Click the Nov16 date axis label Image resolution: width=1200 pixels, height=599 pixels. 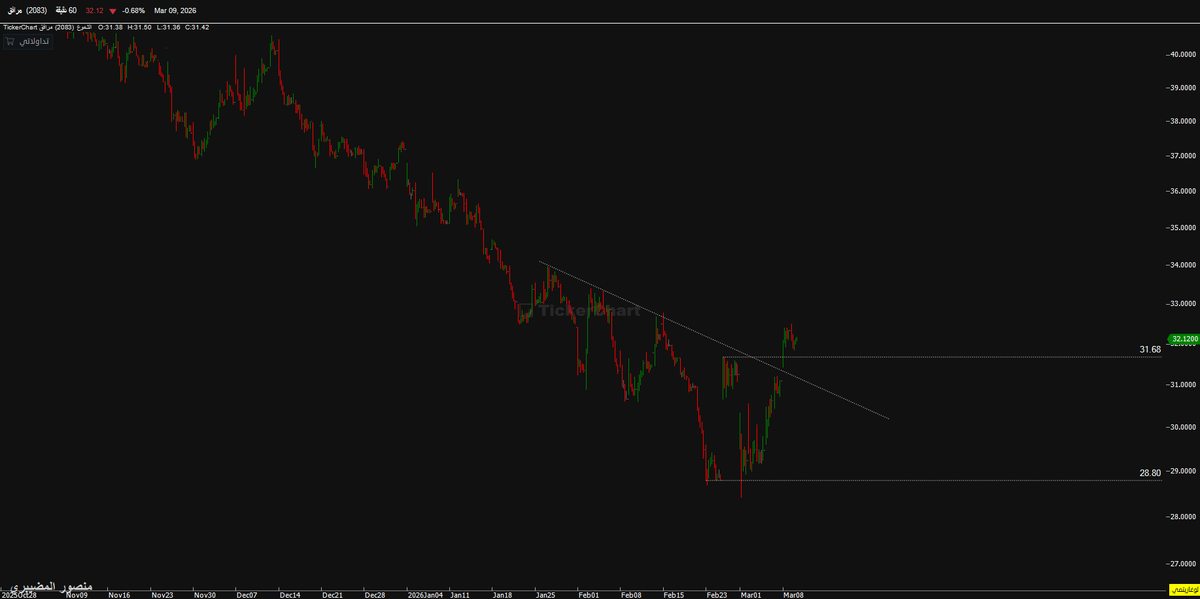pos(119,594)
